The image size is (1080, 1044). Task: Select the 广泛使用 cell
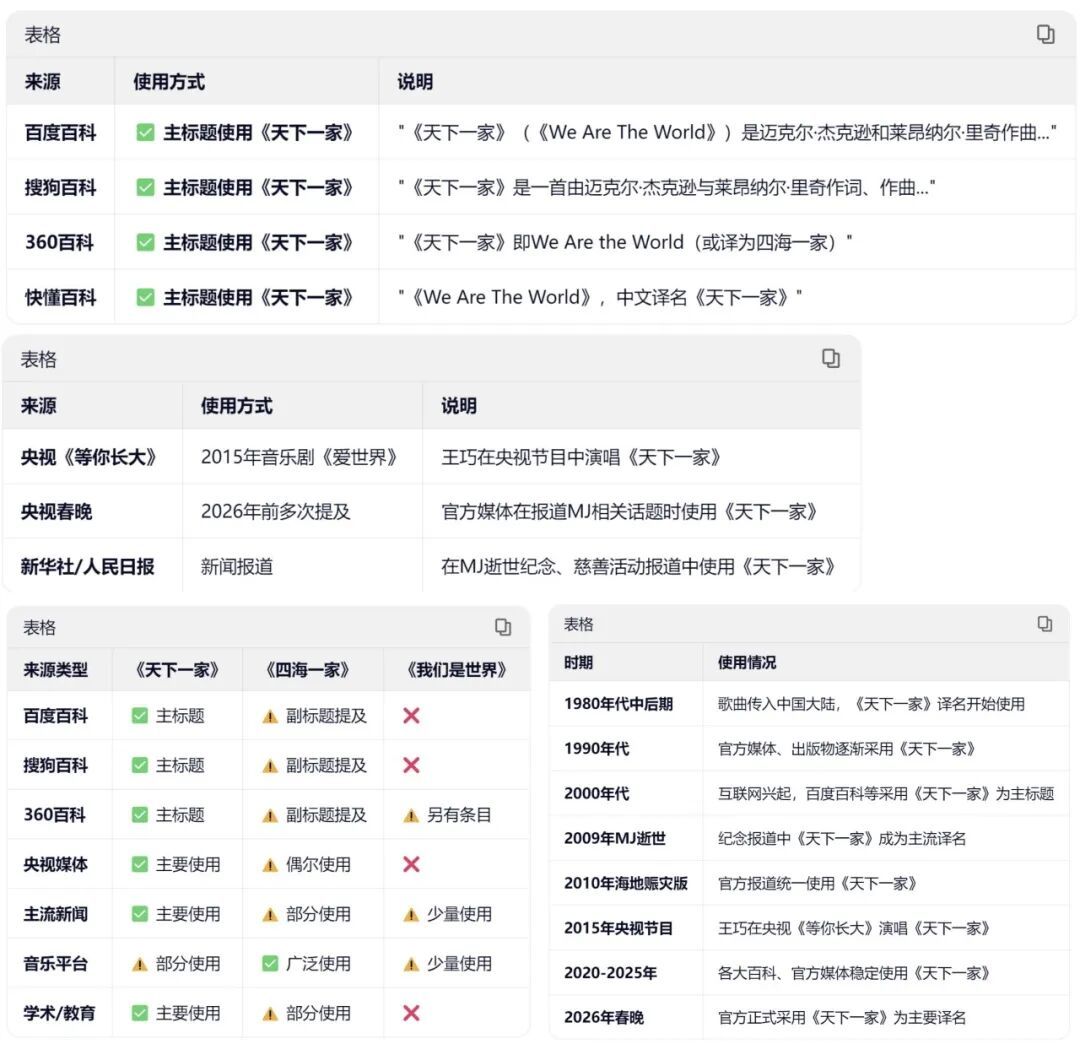[318, 963]
